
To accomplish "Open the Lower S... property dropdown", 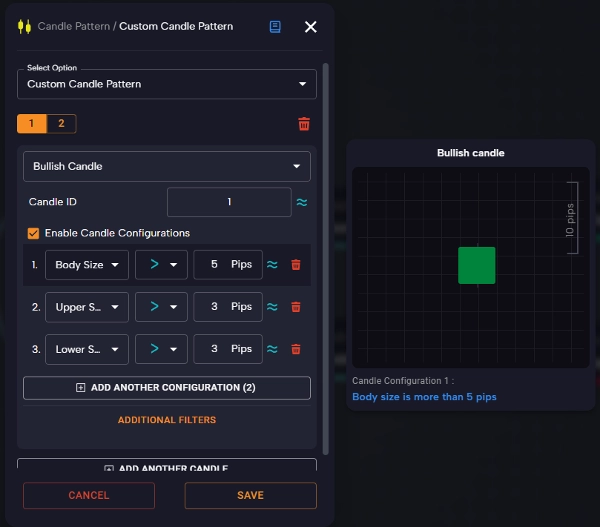I will tap(87, 349).
